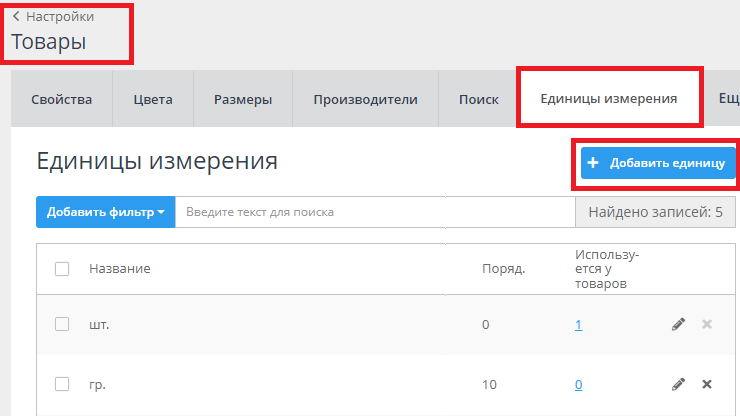This screenshot has height=416, width=740.
Task: Check the checkbox for the гр. row
Action: pos(62,384)
